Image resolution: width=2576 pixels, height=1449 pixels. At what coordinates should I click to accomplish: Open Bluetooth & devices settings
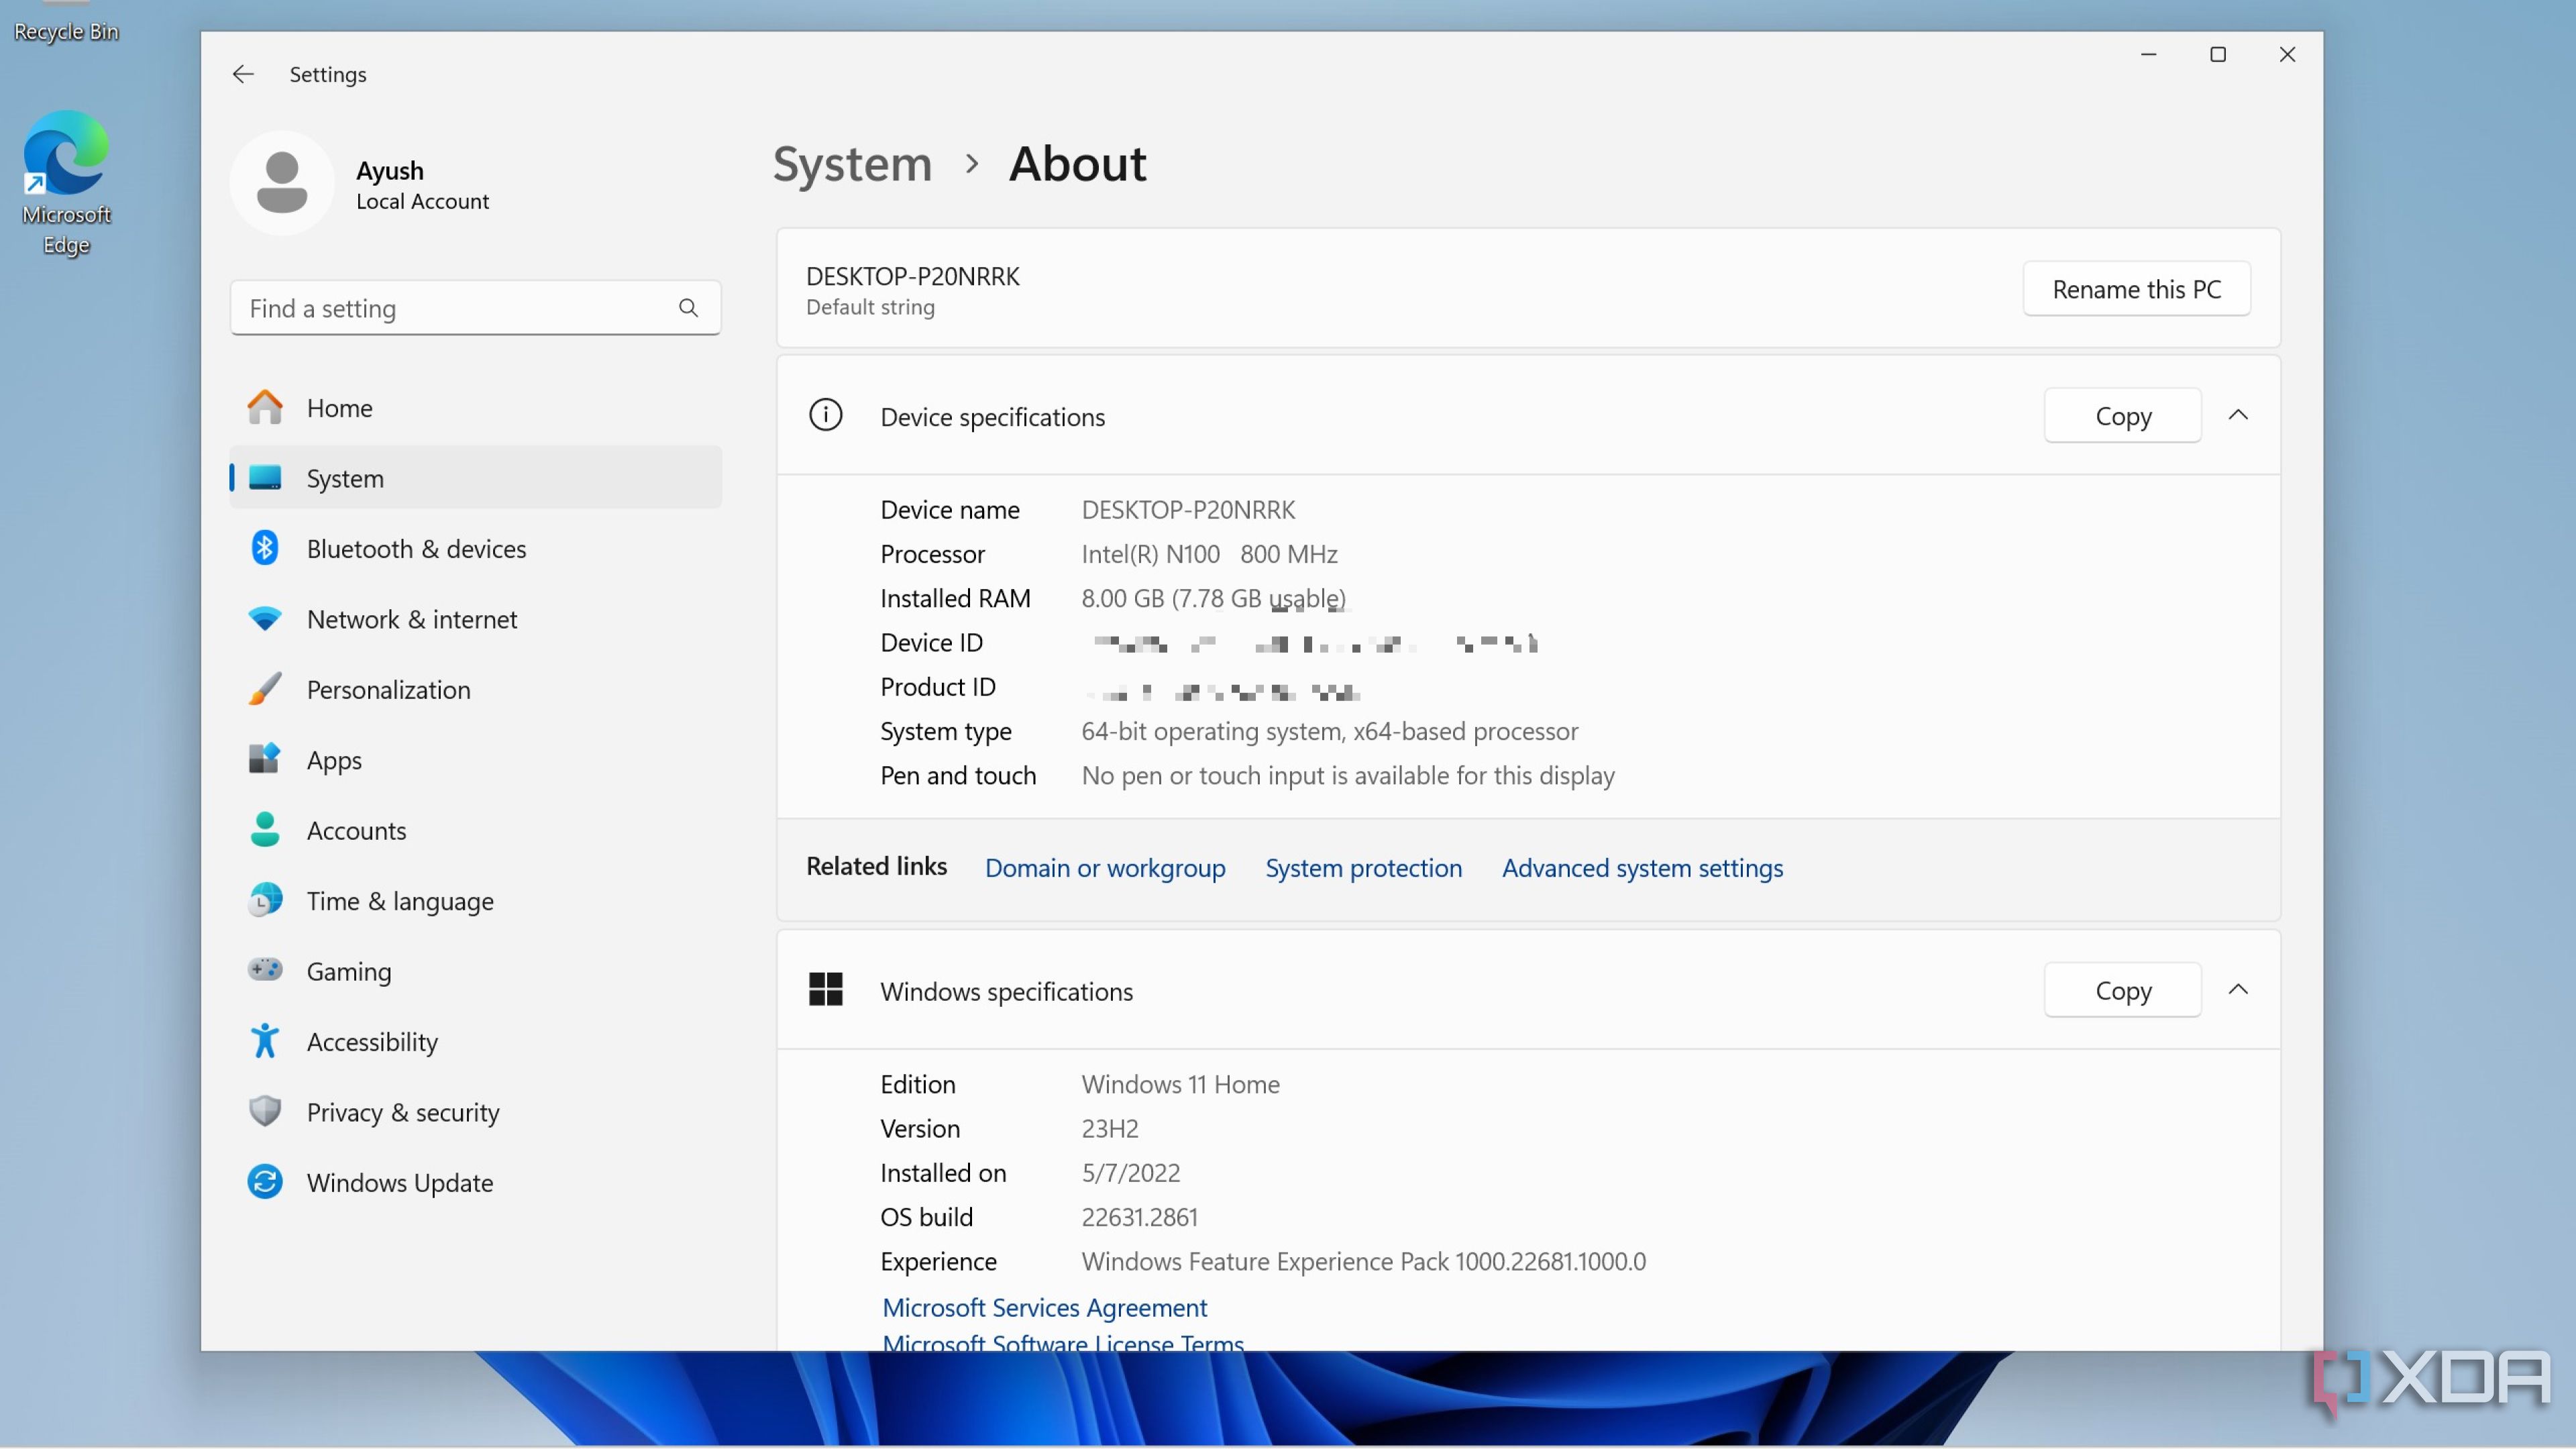pos(416,549)
